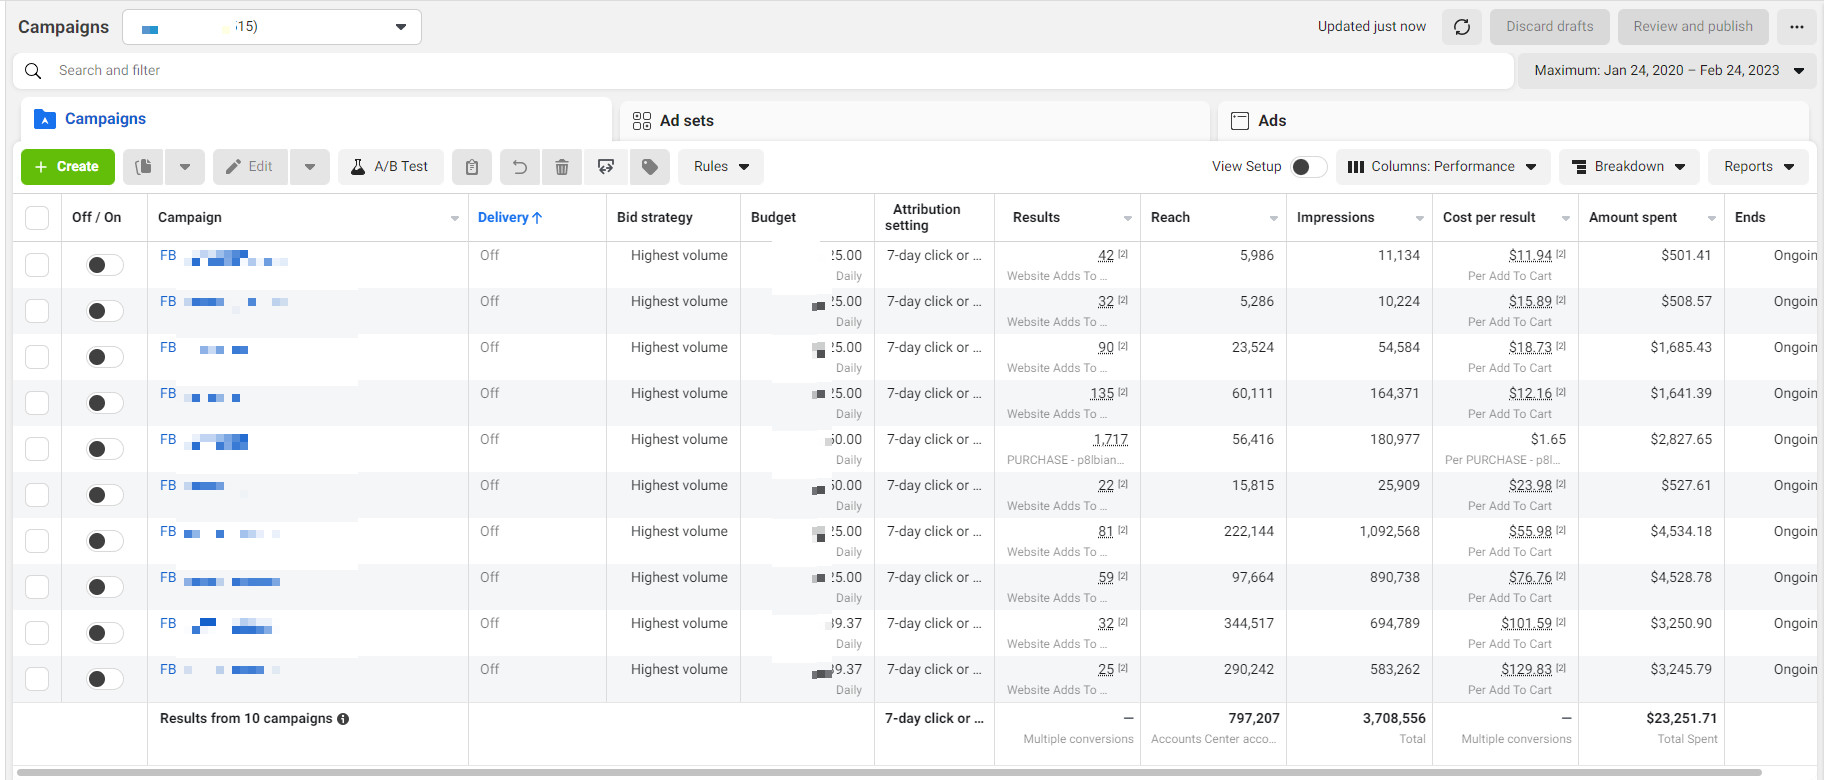Turn on the campaign that spent $1,641.39
Screen dimensions: 1824x780
104,403
